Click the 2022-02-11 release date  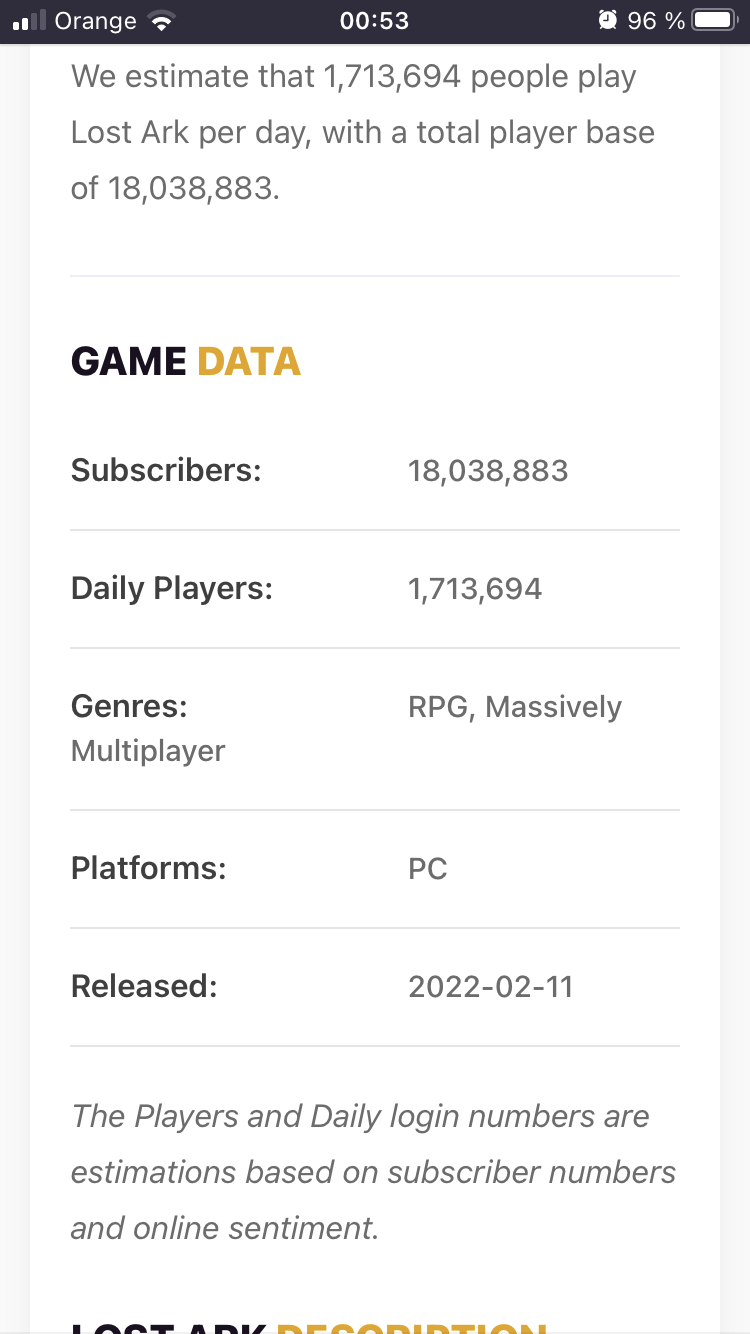[x=491, y=987]
